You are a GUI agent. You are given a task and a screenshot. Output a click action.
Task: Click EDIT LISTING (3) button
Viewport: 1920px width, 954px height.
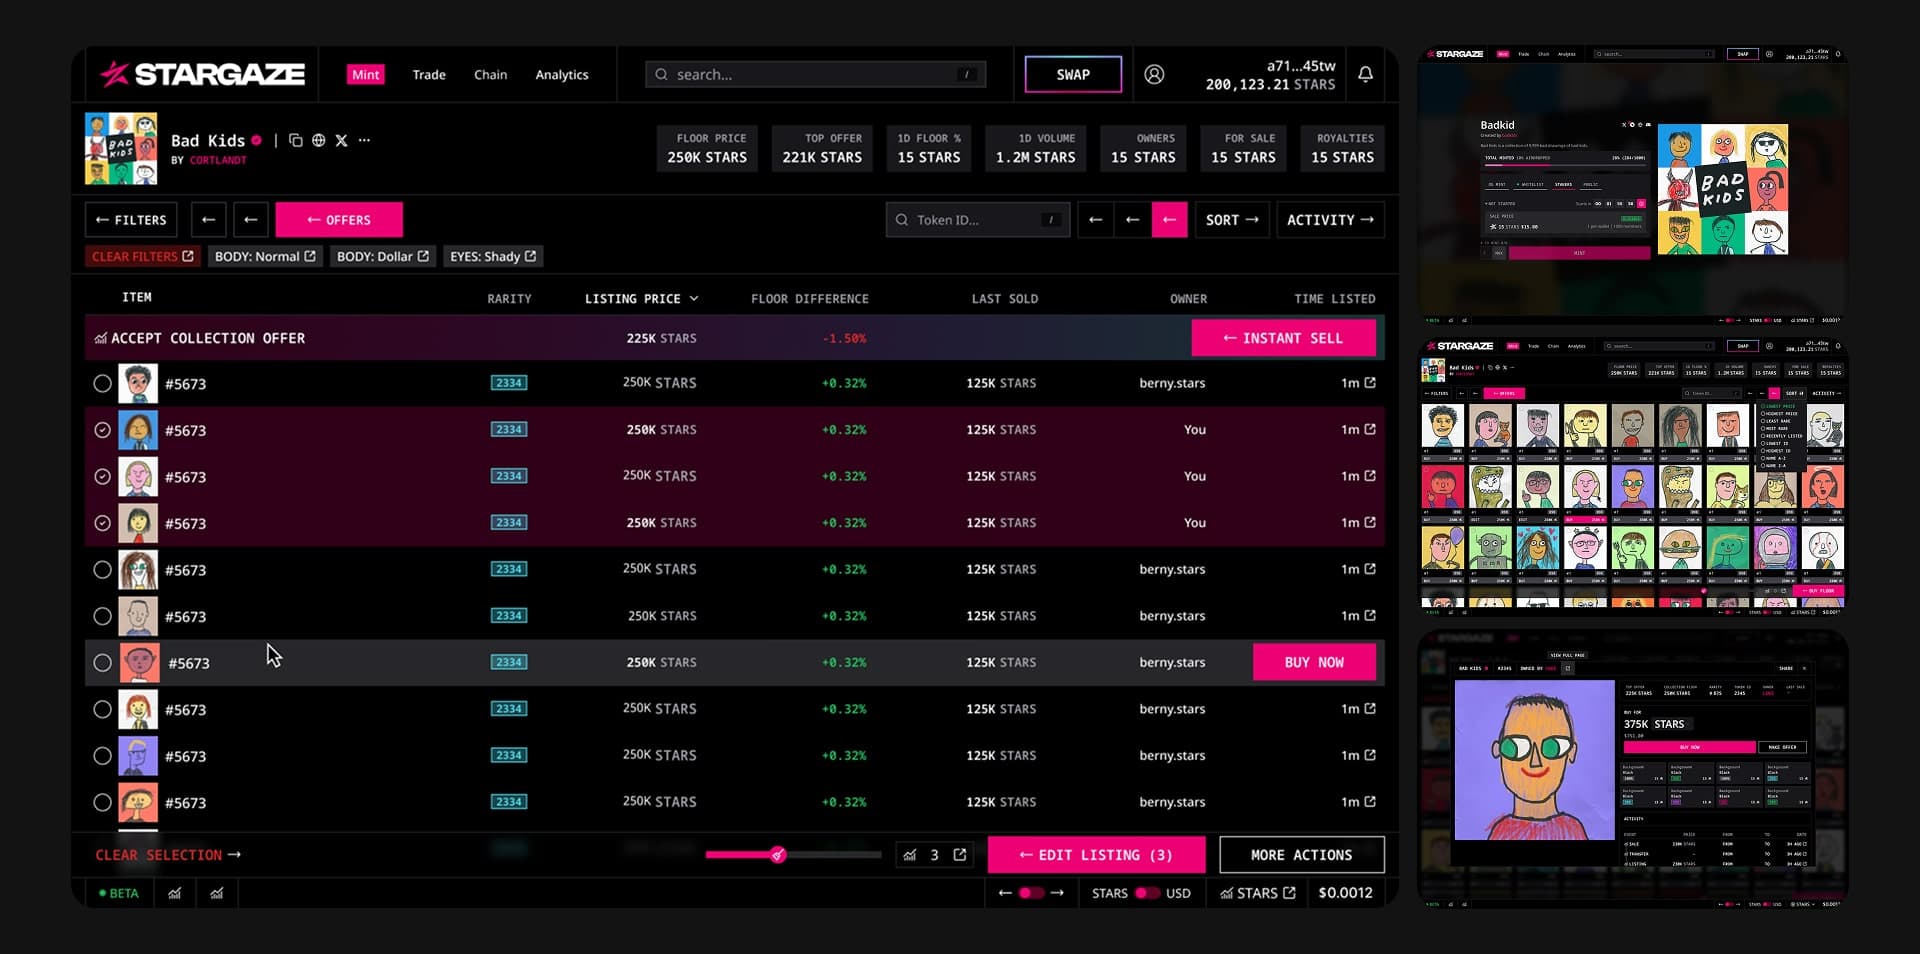1096,855
